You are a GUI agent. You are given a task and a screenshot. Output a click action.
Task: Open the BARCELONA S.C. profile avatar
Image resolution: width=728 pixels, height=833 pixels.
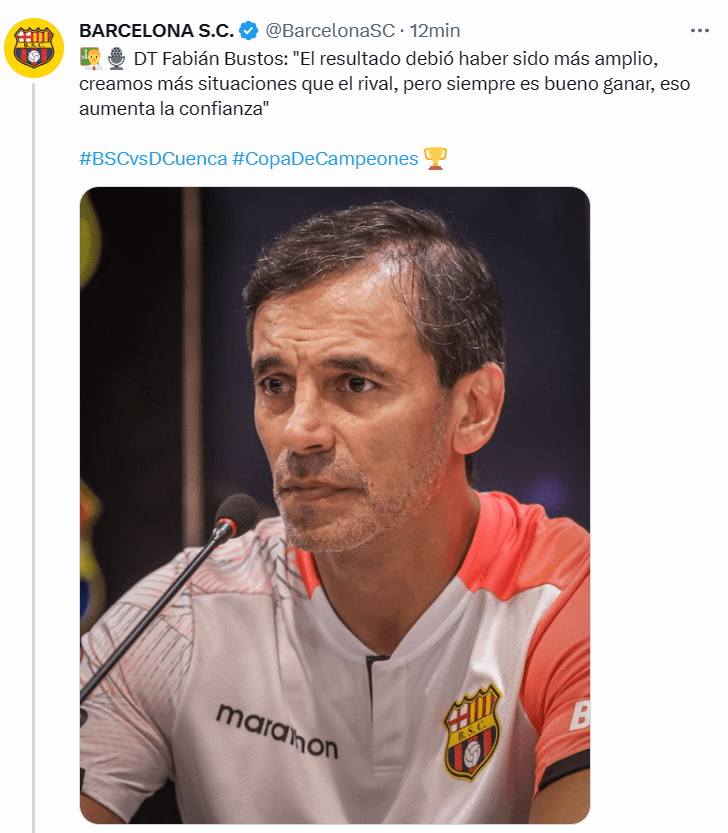point(34,48)
